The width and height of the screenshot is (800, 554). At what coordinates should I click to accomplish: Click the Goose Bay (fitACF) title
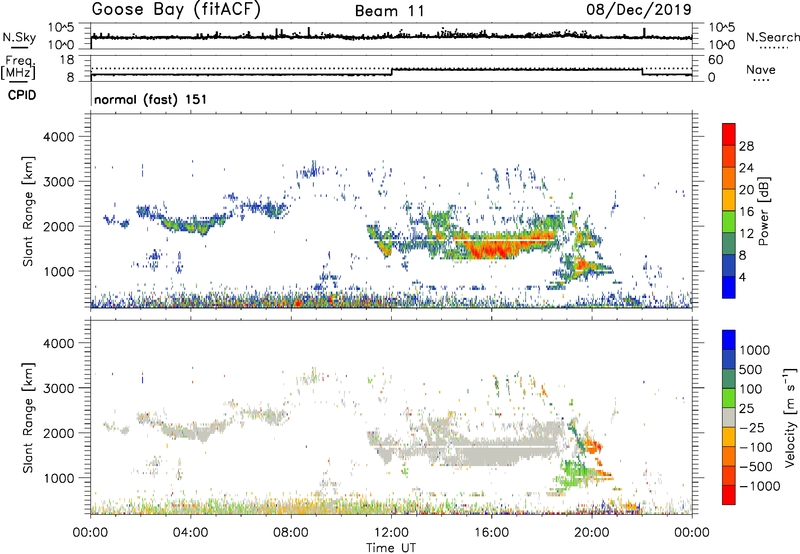click(176, 9)
